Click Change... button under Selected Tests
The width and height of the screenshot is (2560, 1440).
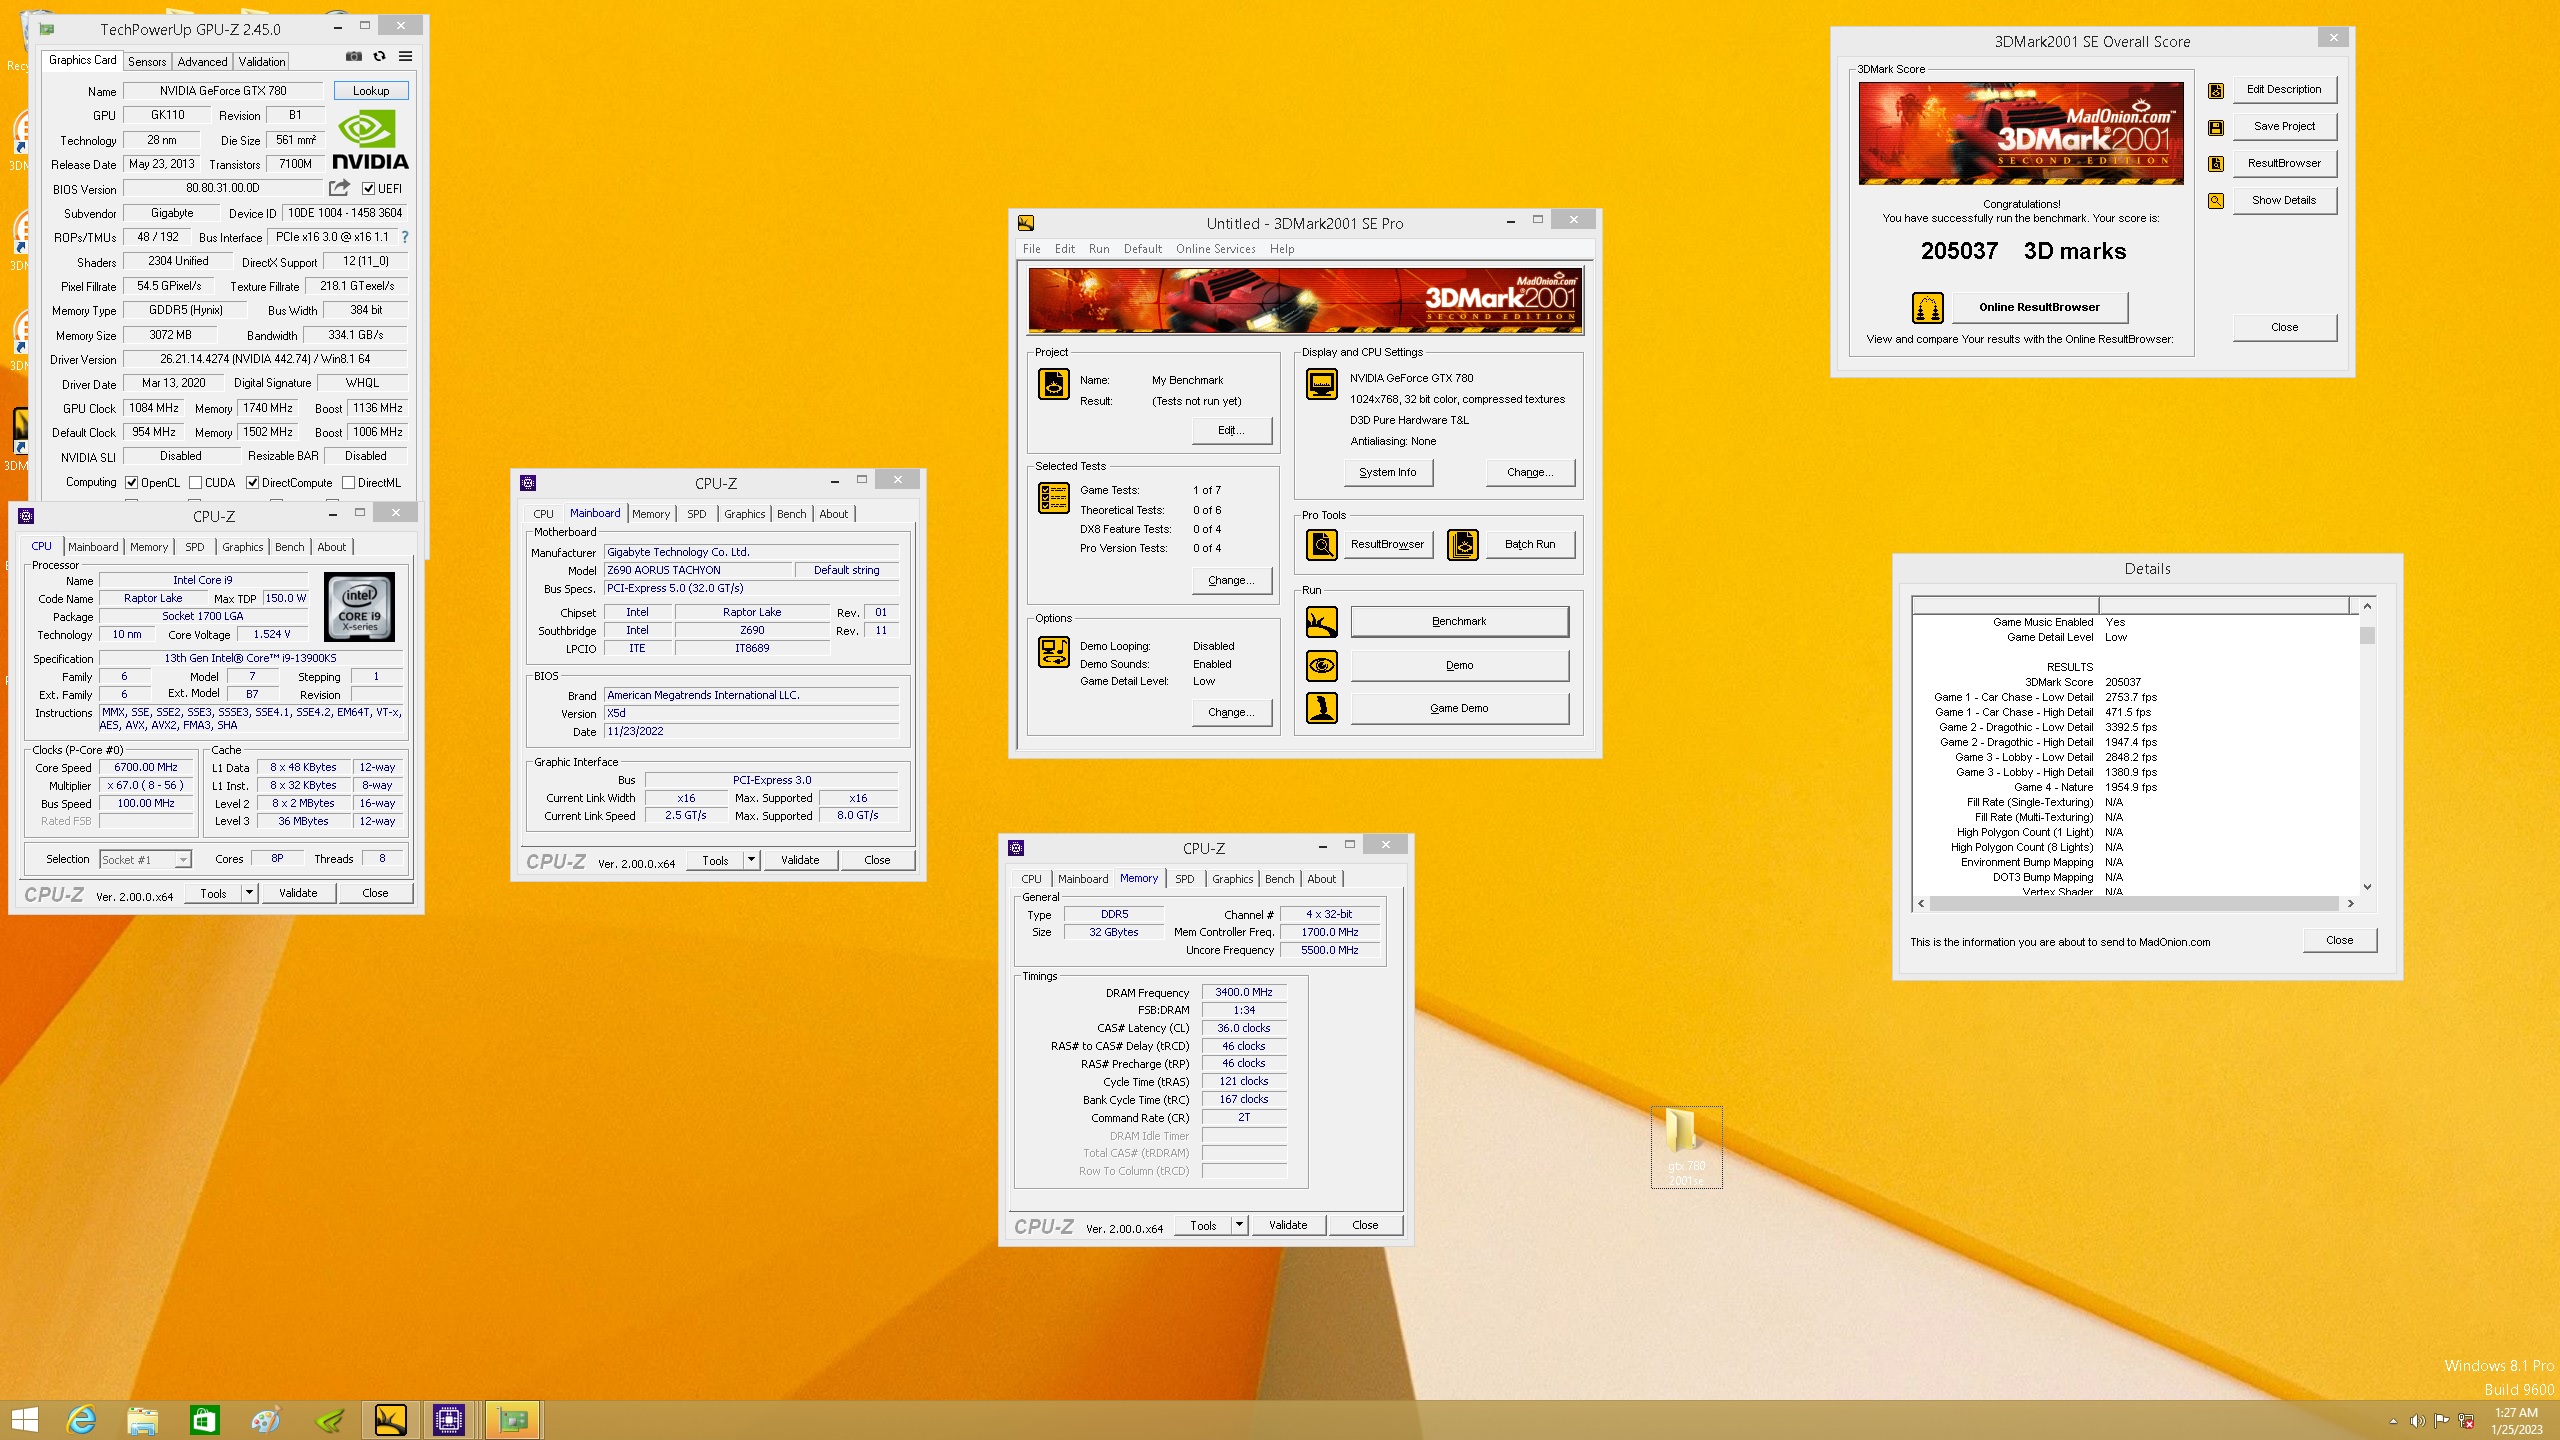tap(1231, 580)
